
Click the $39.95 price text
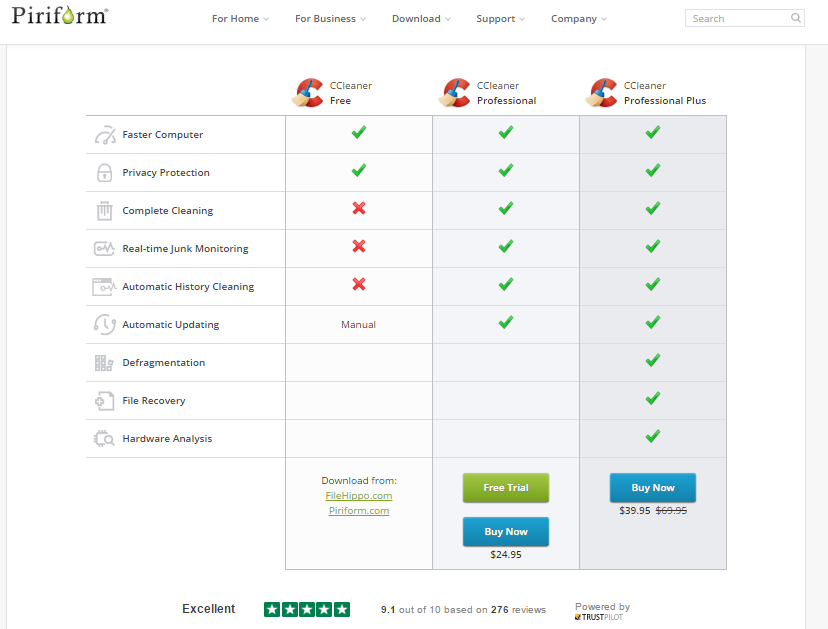(x=635, y=511)
